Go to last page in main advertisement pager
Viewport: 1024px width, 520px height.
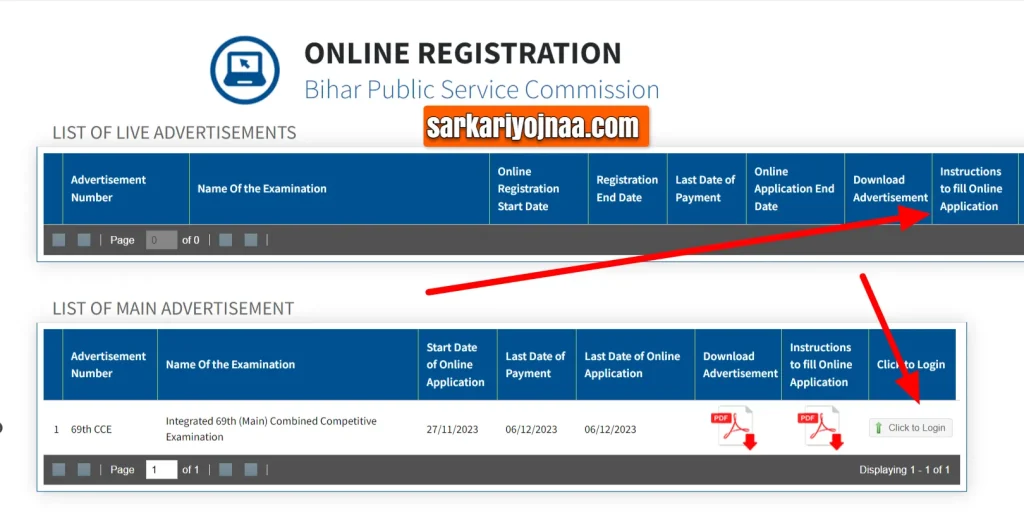tap(251, 470)
